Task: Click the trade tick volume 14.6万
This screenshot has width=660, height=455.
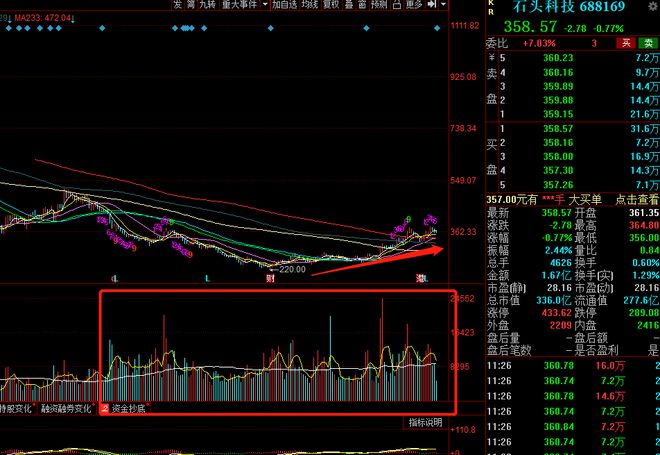Action: click(x=610, y=396)
